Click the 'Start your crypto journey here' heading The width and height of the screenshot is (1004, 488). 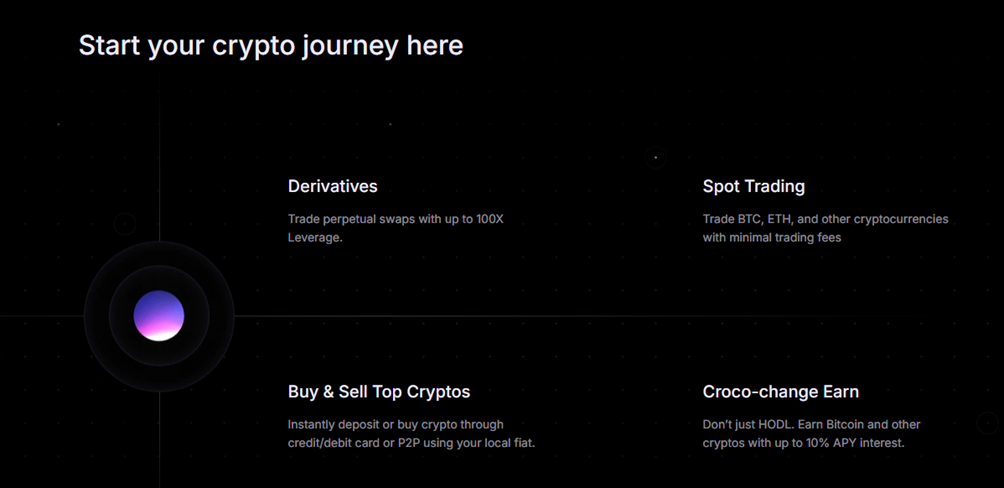(271, 46)
